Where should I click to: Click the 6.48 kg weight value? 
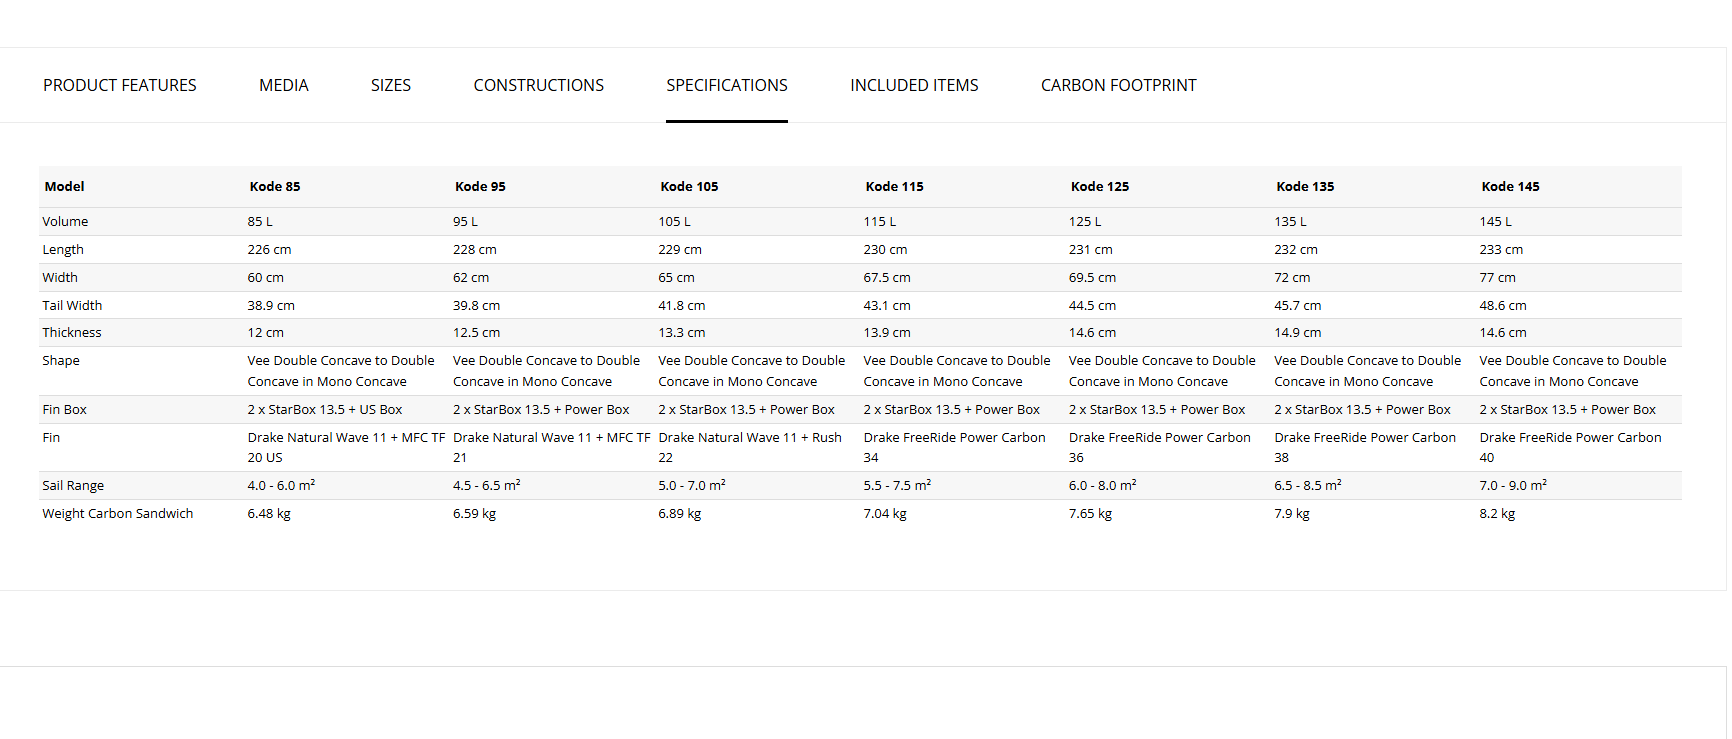tap(269, 513)
